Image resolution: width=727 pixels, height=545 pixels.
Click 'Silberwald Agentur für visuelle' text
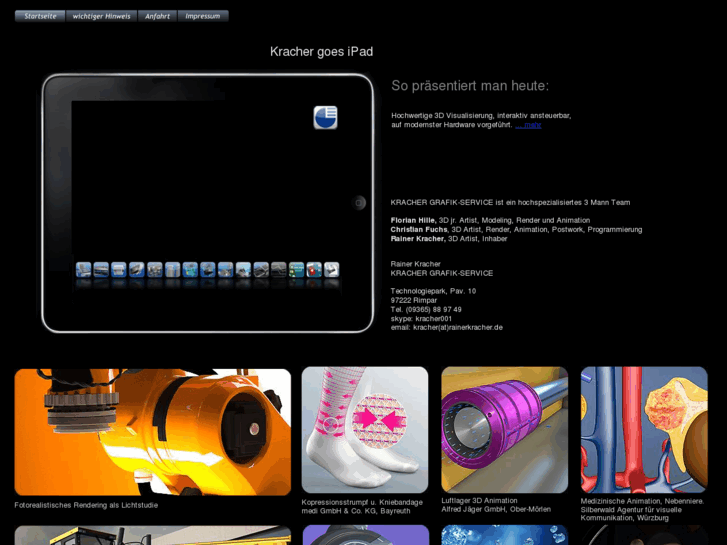point(631,510)
